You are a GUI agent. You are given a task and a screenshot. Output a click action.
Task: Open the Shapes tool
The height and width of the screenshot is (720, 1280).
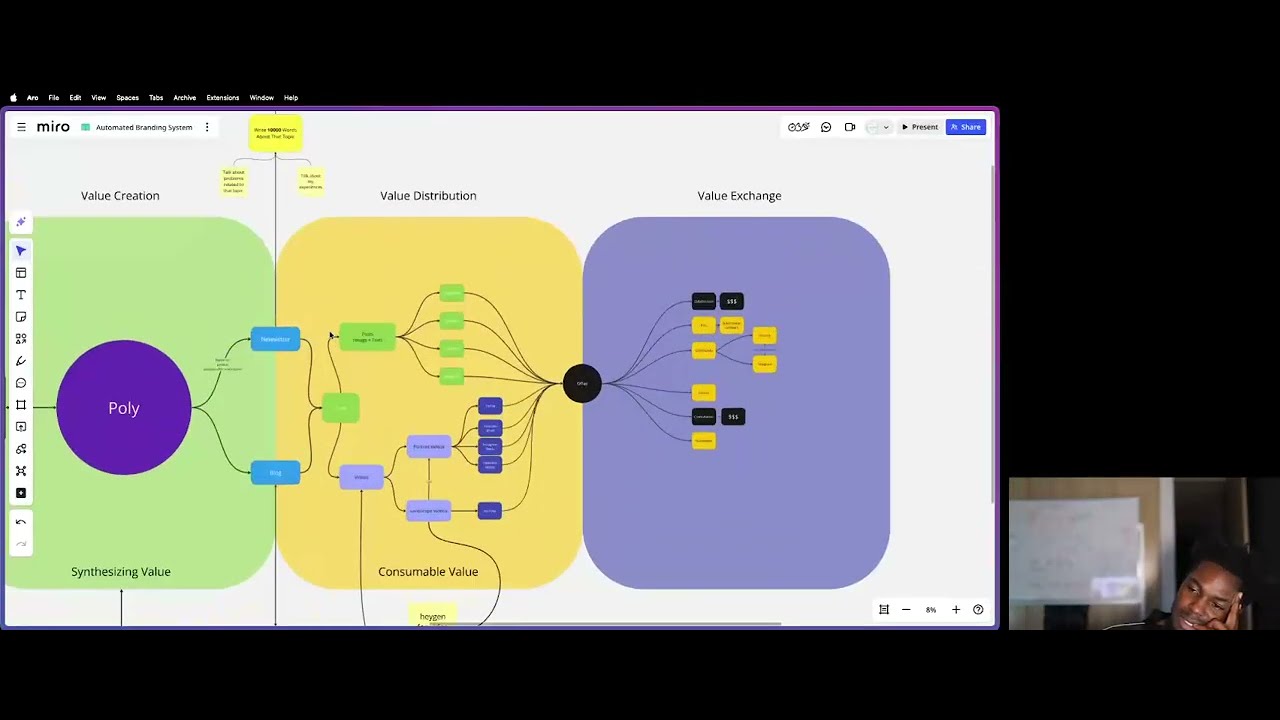pyautogui.click(x=21, y=339)
